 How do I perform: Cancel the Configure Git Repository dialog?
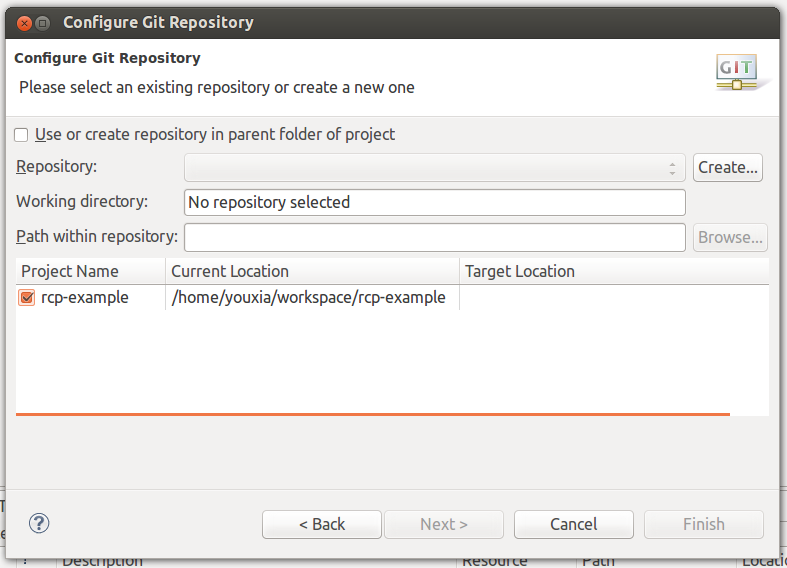point(574,524)
